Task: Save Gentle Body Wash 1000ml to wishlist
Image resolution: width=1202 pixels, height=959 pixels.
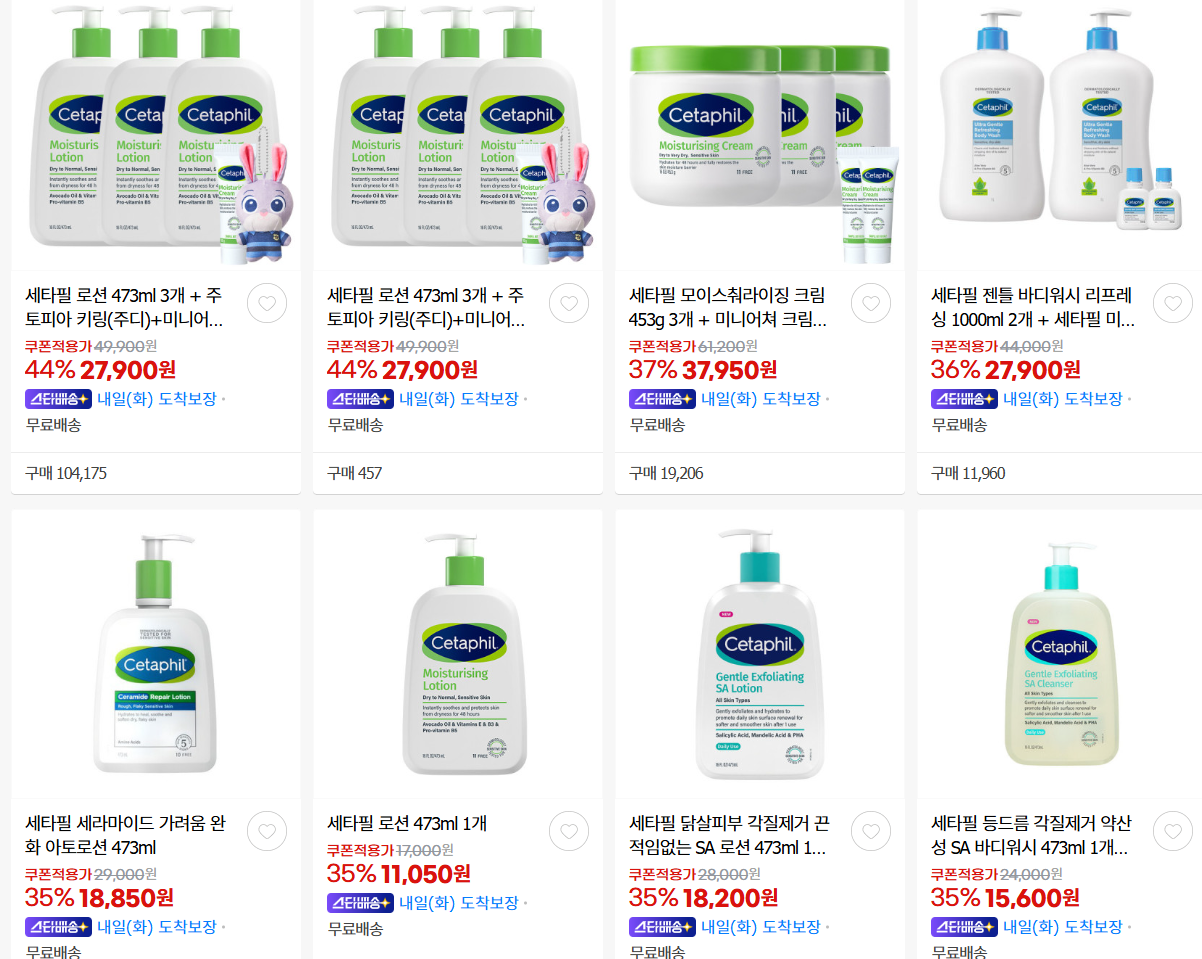Action: (x=1173, y=303)
